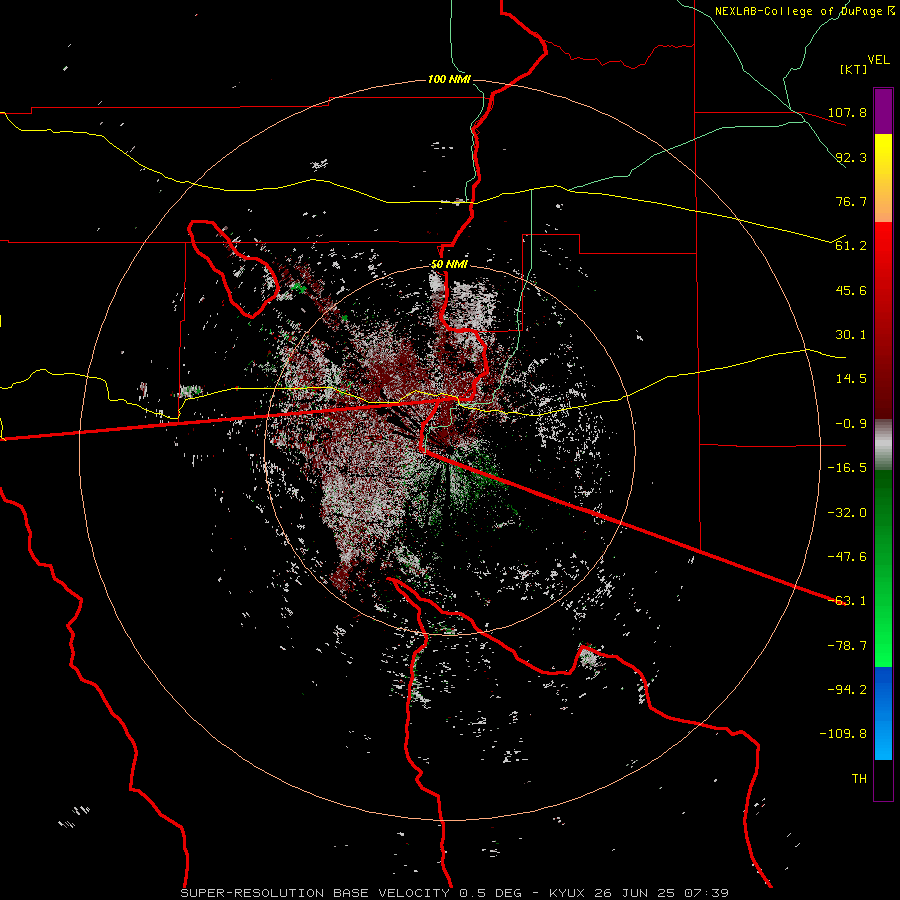
Task: Click the 14.5 velocity label
Action: tap(851, 379)
